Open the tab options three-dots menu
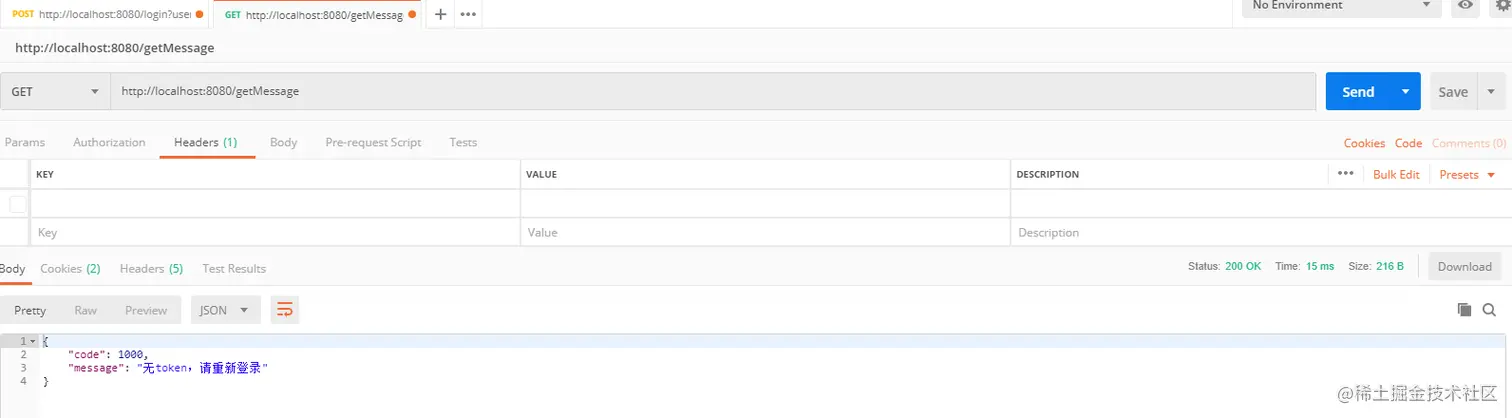 [x=467, y=14]
